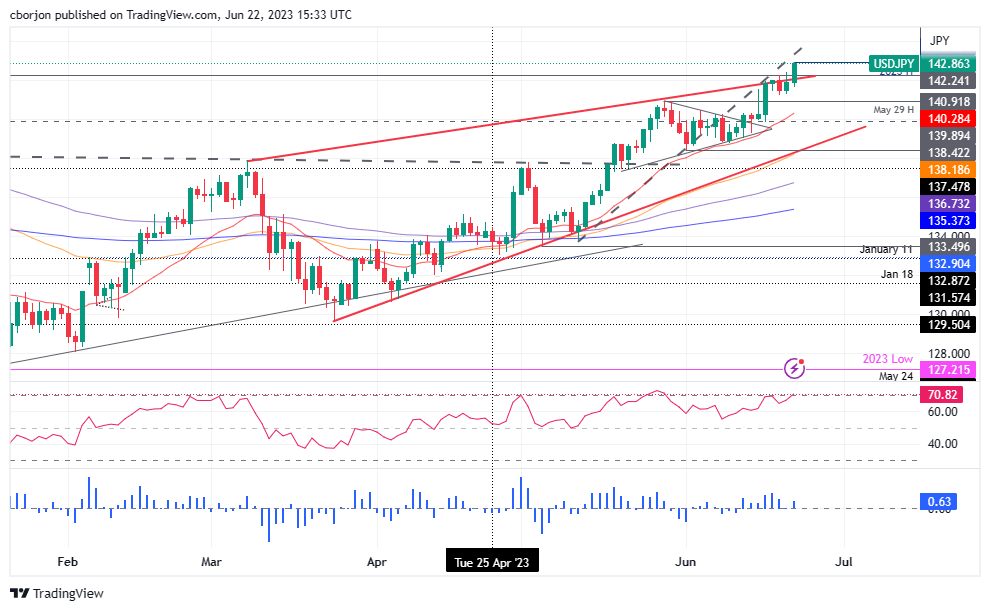Open the red notification dot on flash icon
Image resolution: width=990 pixels, height=611 pixels.
tap(803, 362)
